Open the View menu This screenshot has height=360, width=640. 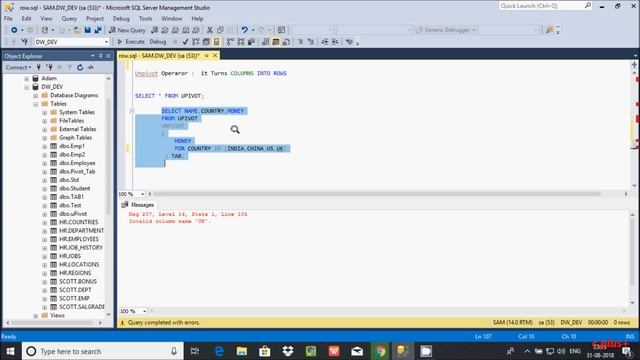(46, 19)
